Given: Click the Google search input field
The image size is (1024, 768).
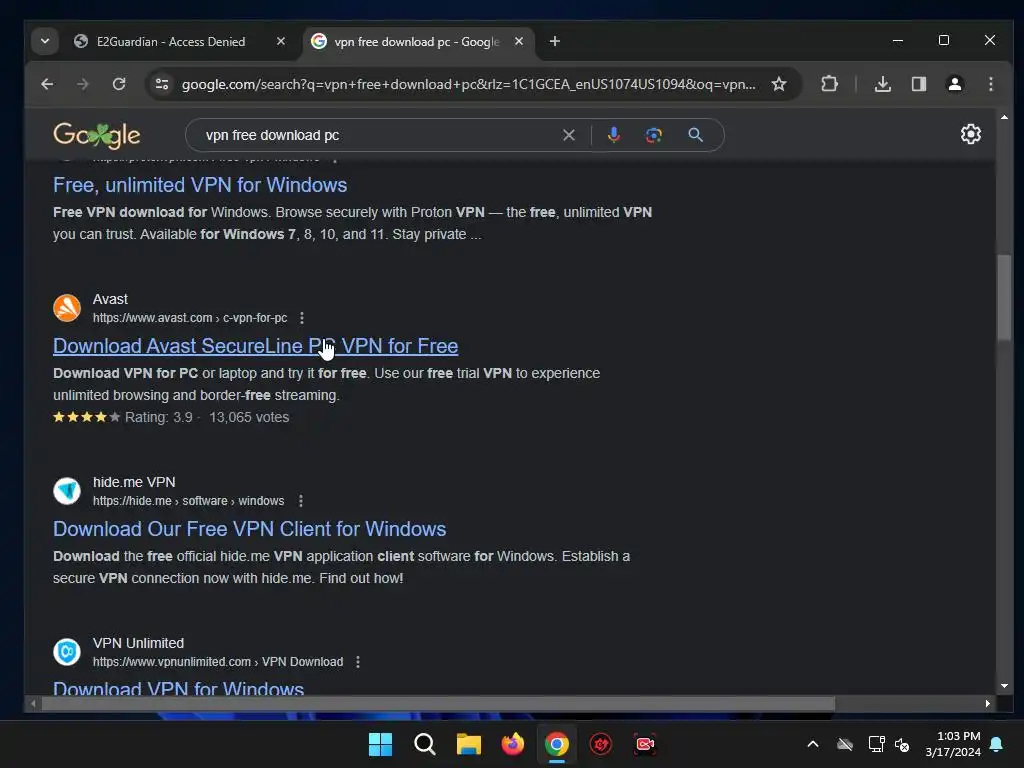Looking at the screenshot, I should pos(379,135).
